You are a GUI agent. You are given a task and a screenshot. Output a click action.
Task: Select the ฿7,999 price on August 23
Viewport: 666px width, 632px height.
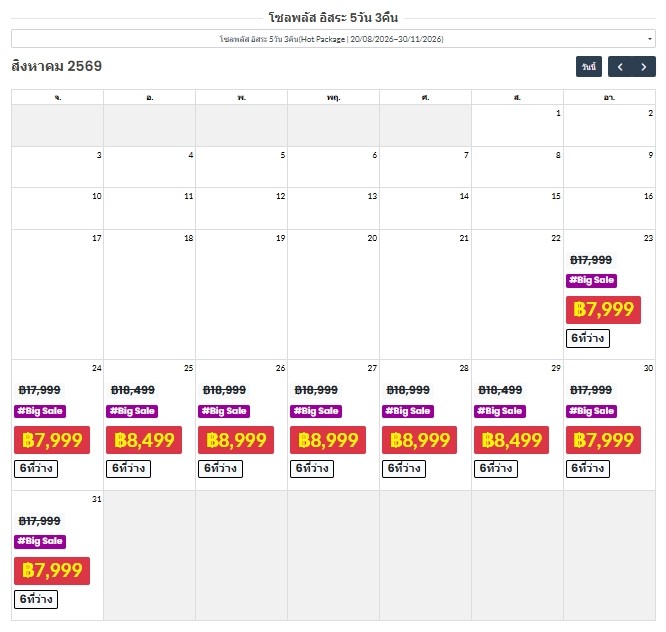(603, 310)
